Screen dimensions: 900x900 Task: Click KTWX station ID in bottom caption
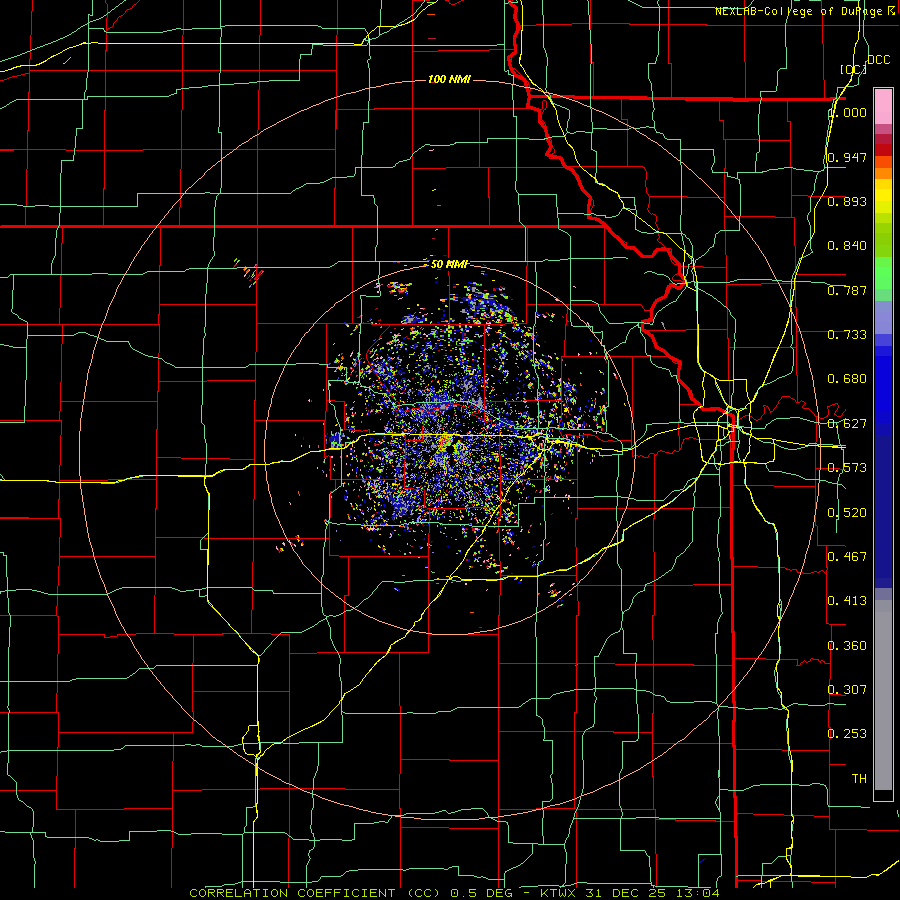(x=558, y=893)
